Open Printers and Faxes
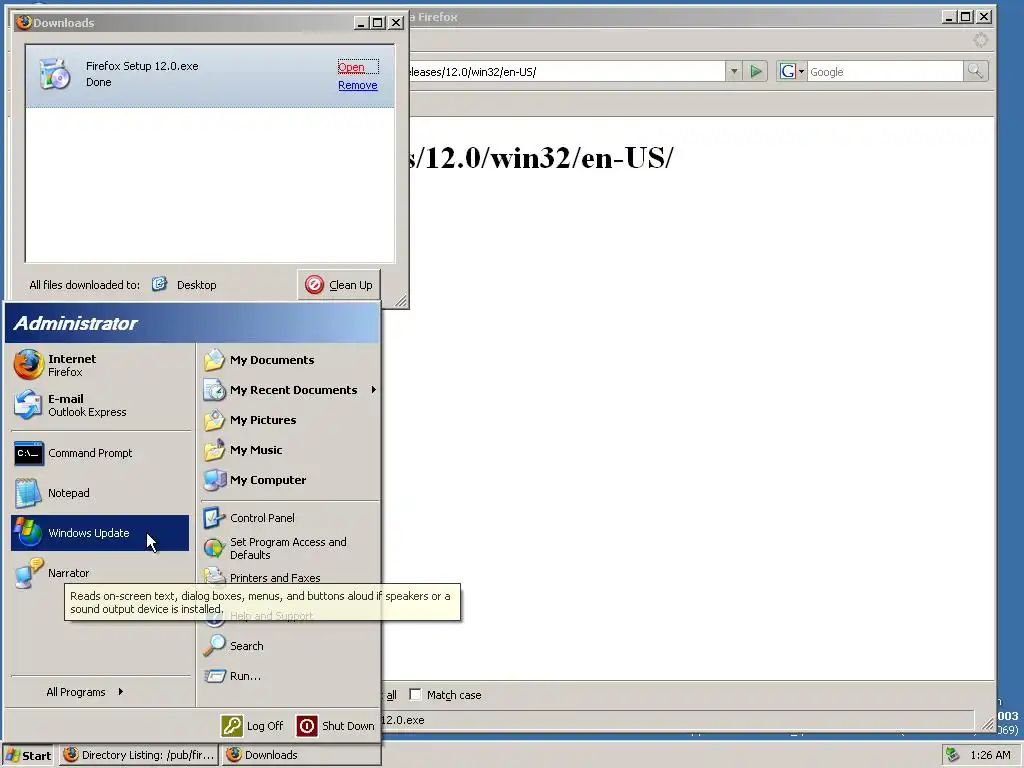 [290, 577]
